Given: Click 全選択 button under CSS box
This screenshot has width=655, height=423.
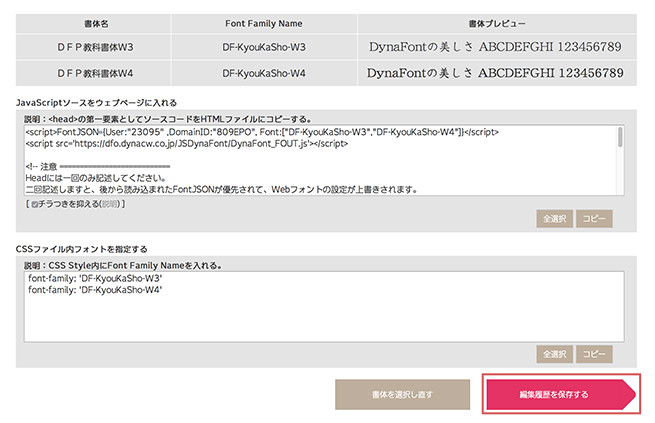Looking at the screenshot, I should [x=554, y=354].
